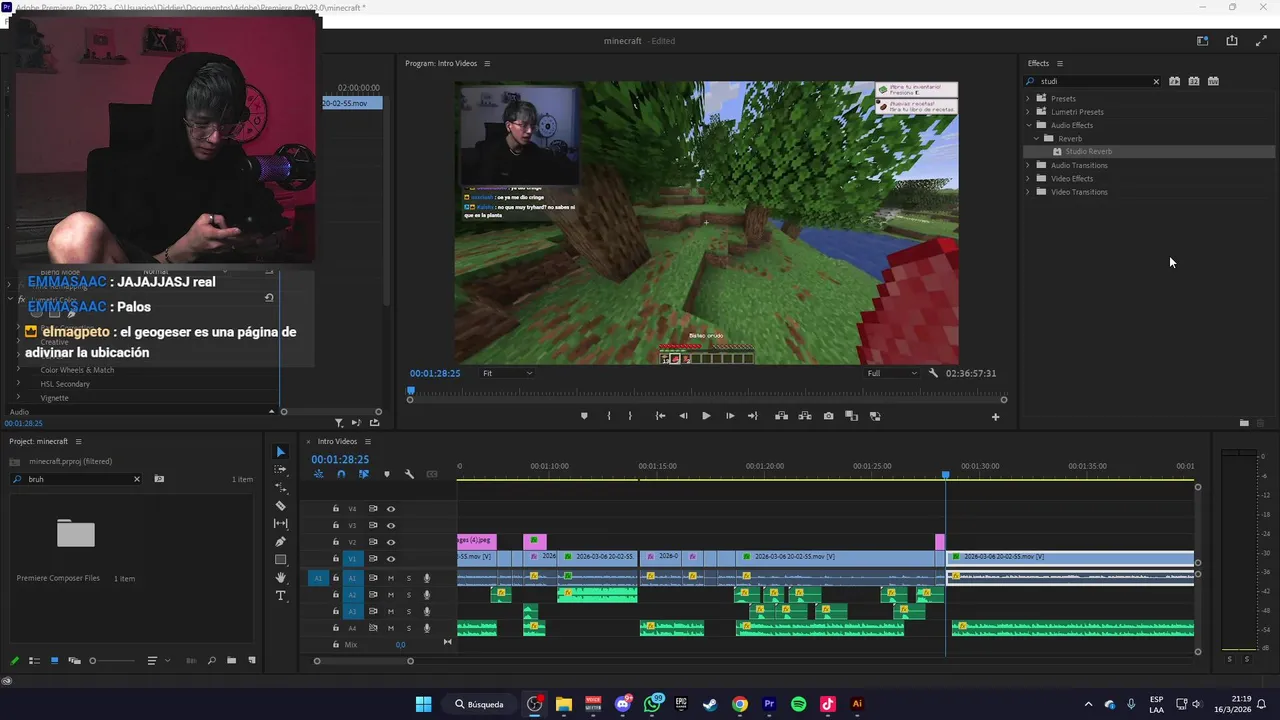Clear the Effects search field text
The height and width of the screenshot is (720, 1280).
coord(1156,82)
